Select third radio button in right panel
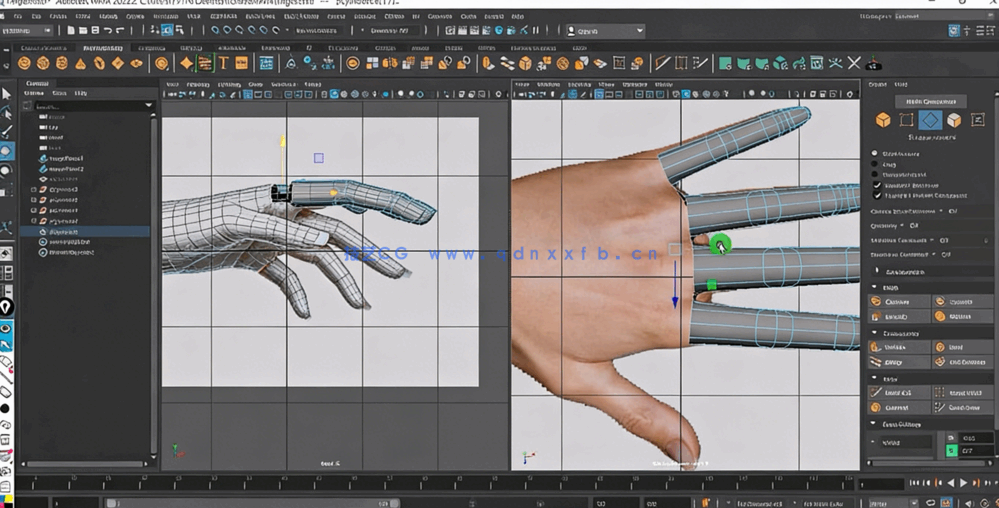 click(x=875, y=174)
